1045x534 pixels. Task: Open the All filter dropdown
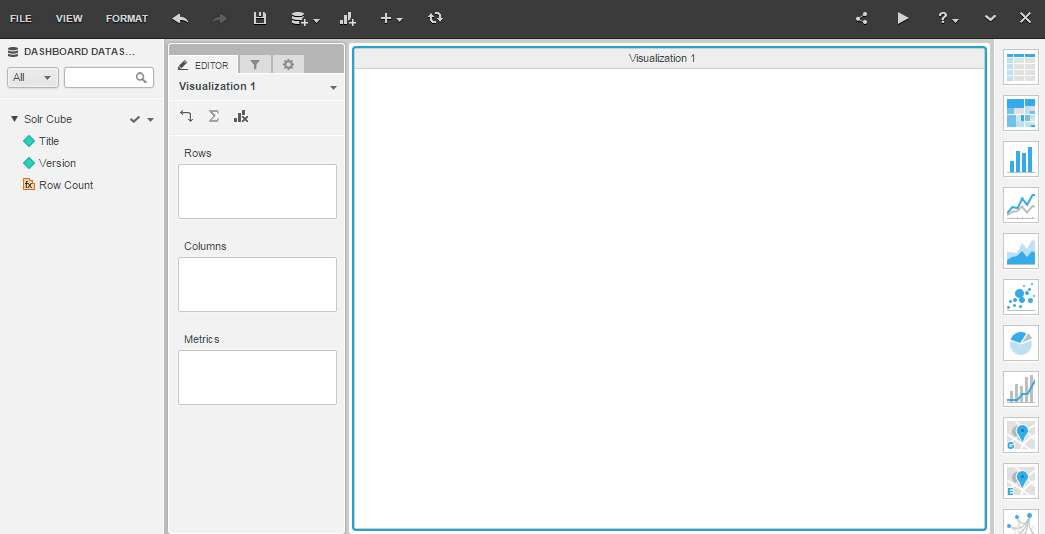click(33, 77)
